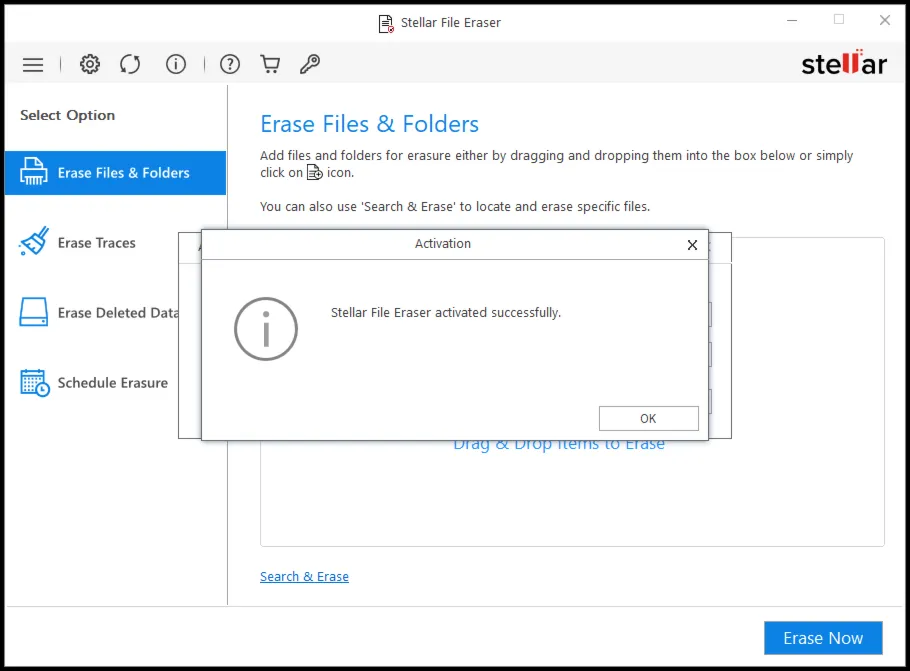The height and width of the screenshot is (671, 910).
Task: Click the add-file icon in the description text
Action: pos(315,172)
